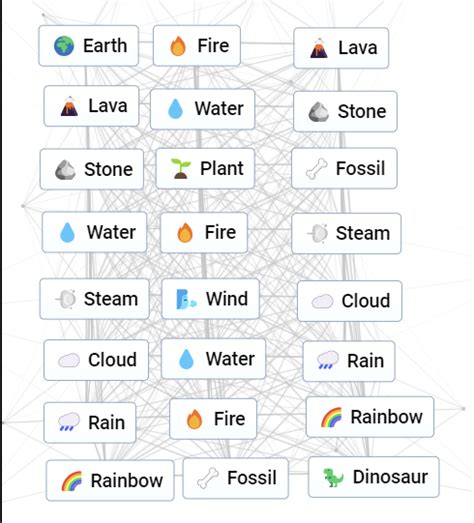Click the green Dinosaur icon

[333, 477]
